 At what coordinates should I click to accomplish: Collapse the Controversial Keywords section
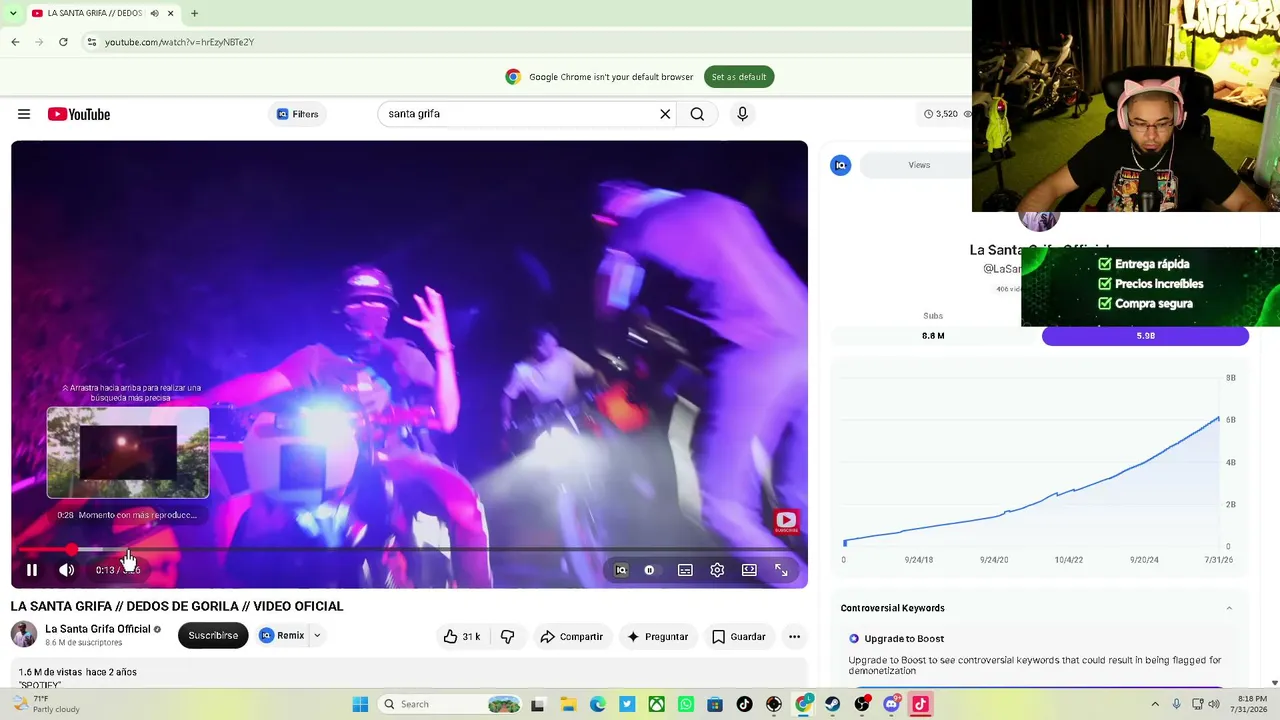point(1229,608)
